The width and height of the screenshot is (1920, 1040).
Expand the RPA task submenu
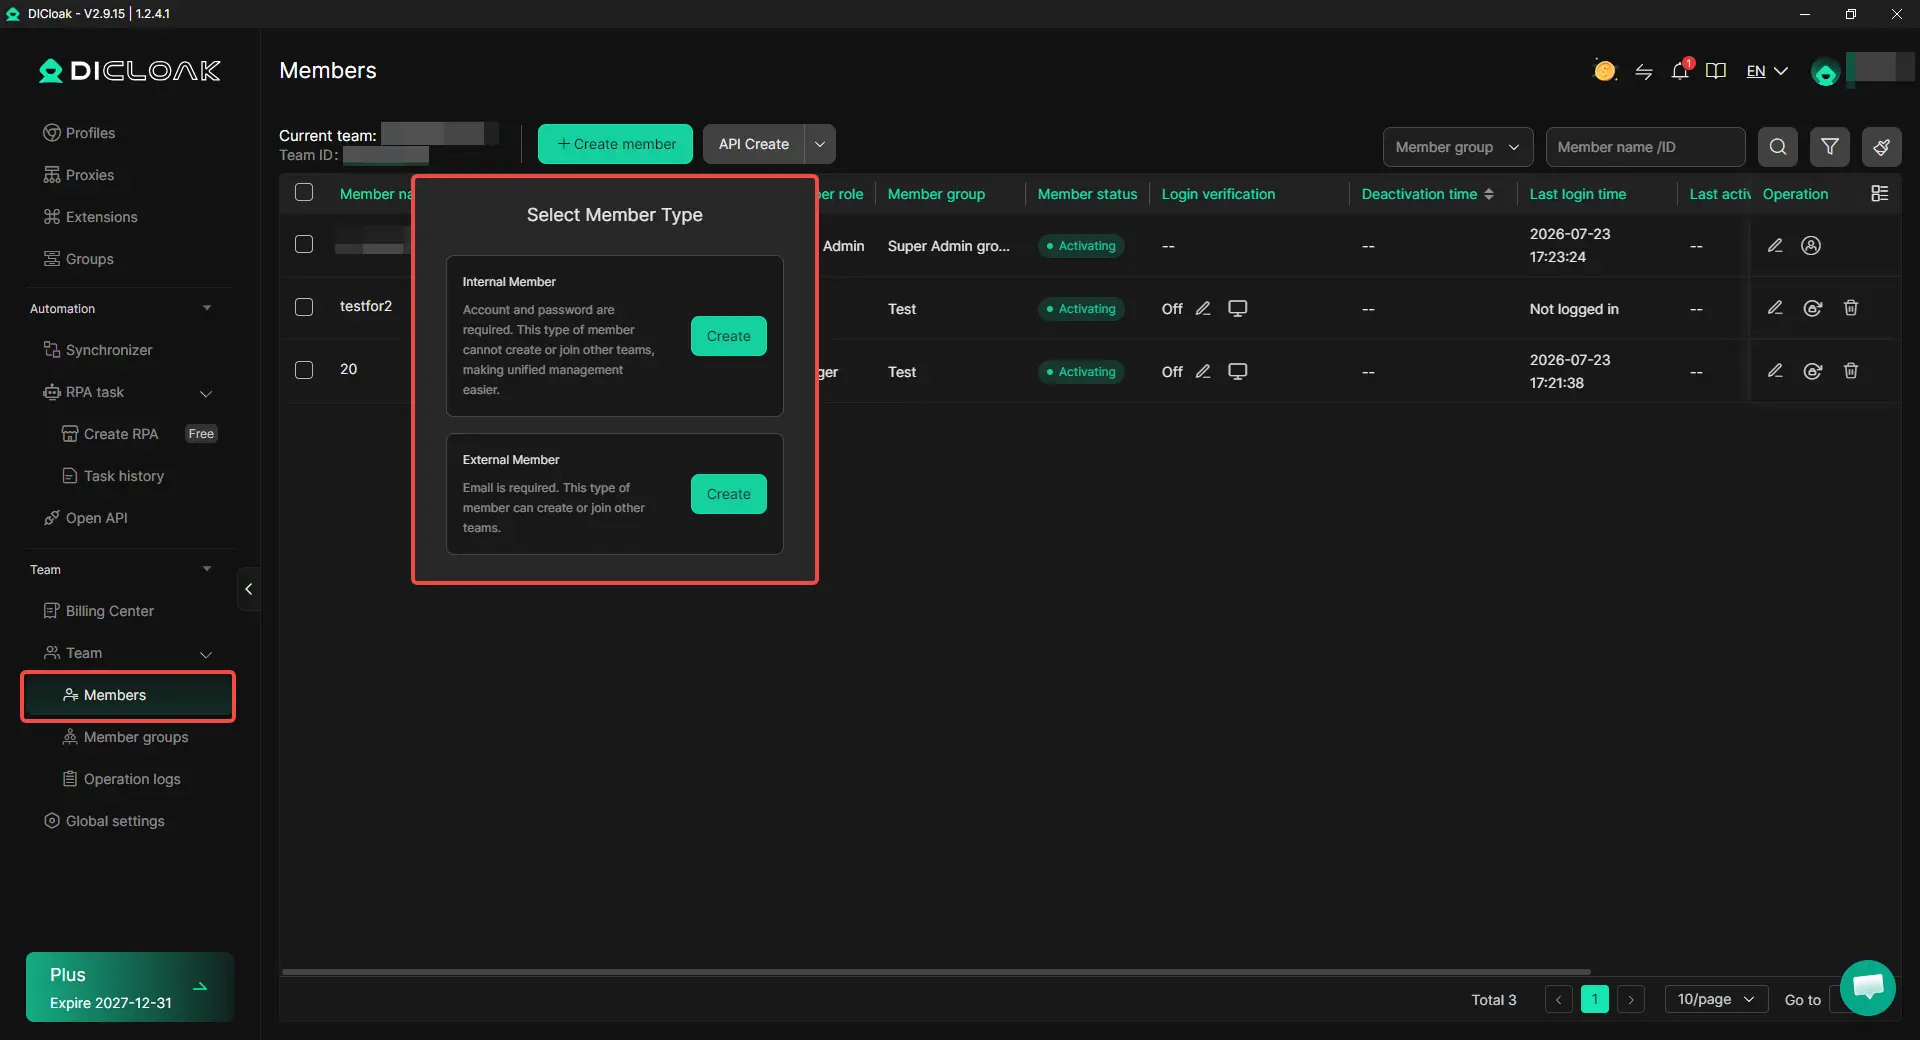pos(206,393)
